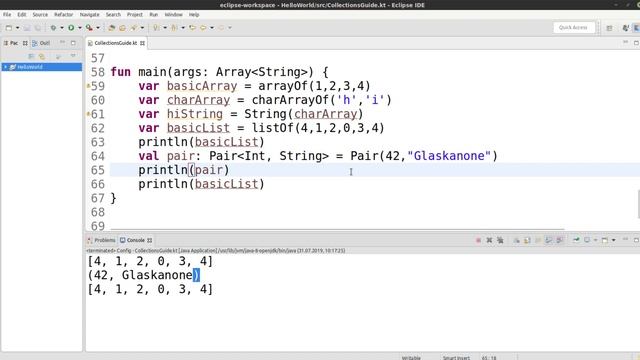Click into the Quick Access search field
640x360 pixels.
click(x=573, y=28)
